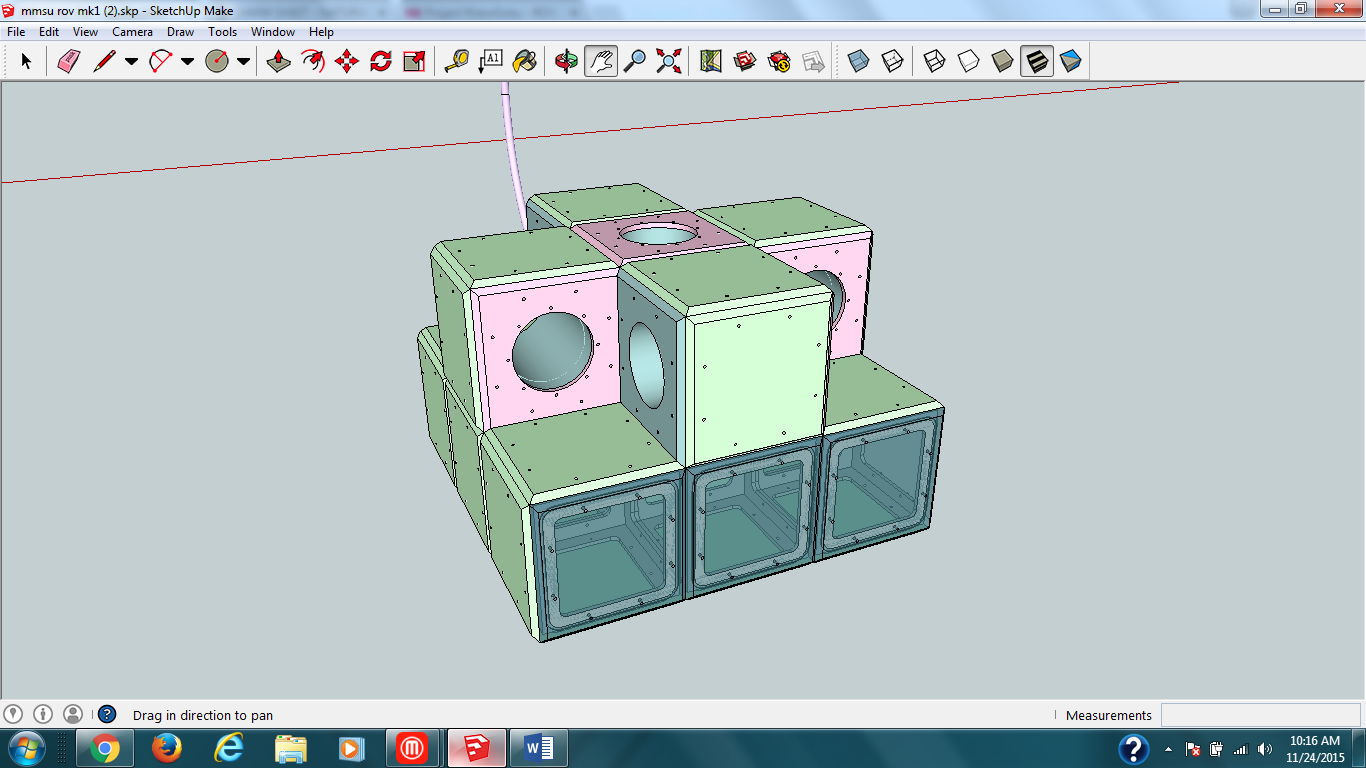
Task: Select the arrow Select tool
Action: (26, 62)
